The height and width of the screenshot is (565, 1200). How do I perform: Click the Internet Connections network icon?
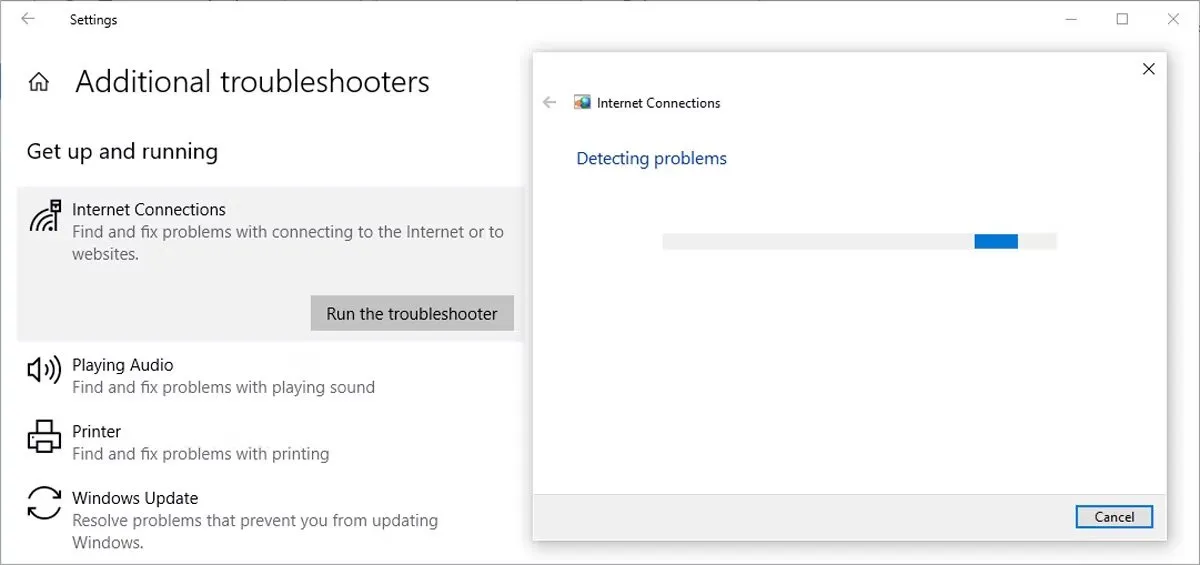(x=45, y=216)
